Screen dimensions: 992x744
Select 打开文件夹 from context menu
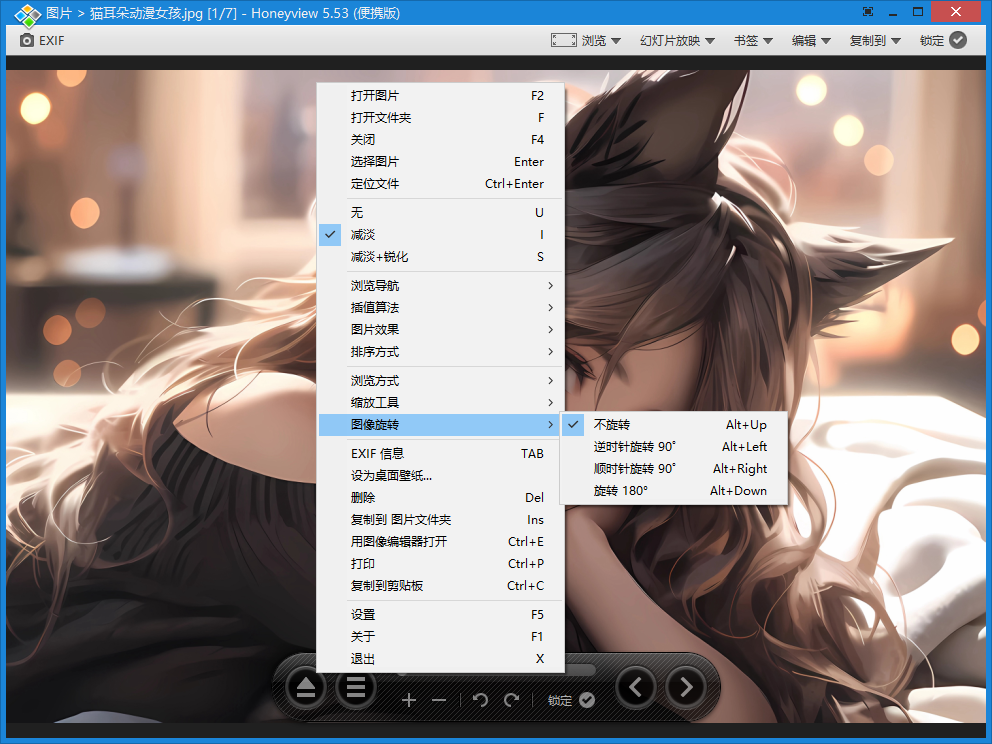point(440,118)
